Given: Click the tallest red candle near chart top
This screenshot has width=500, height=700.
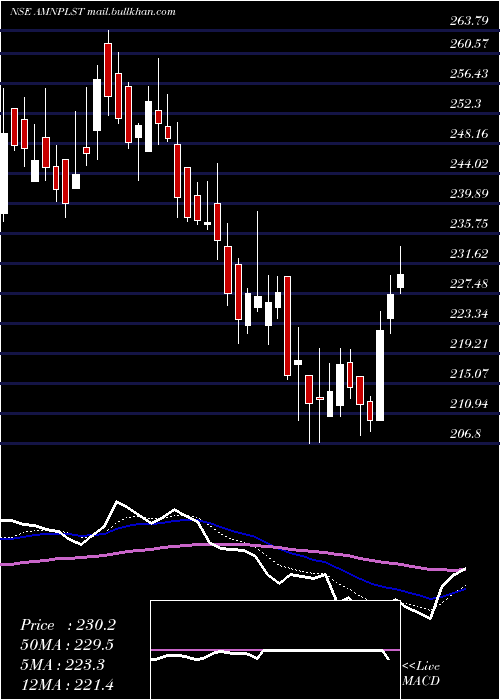Looking at the screenshot, I should pos(108,70).
